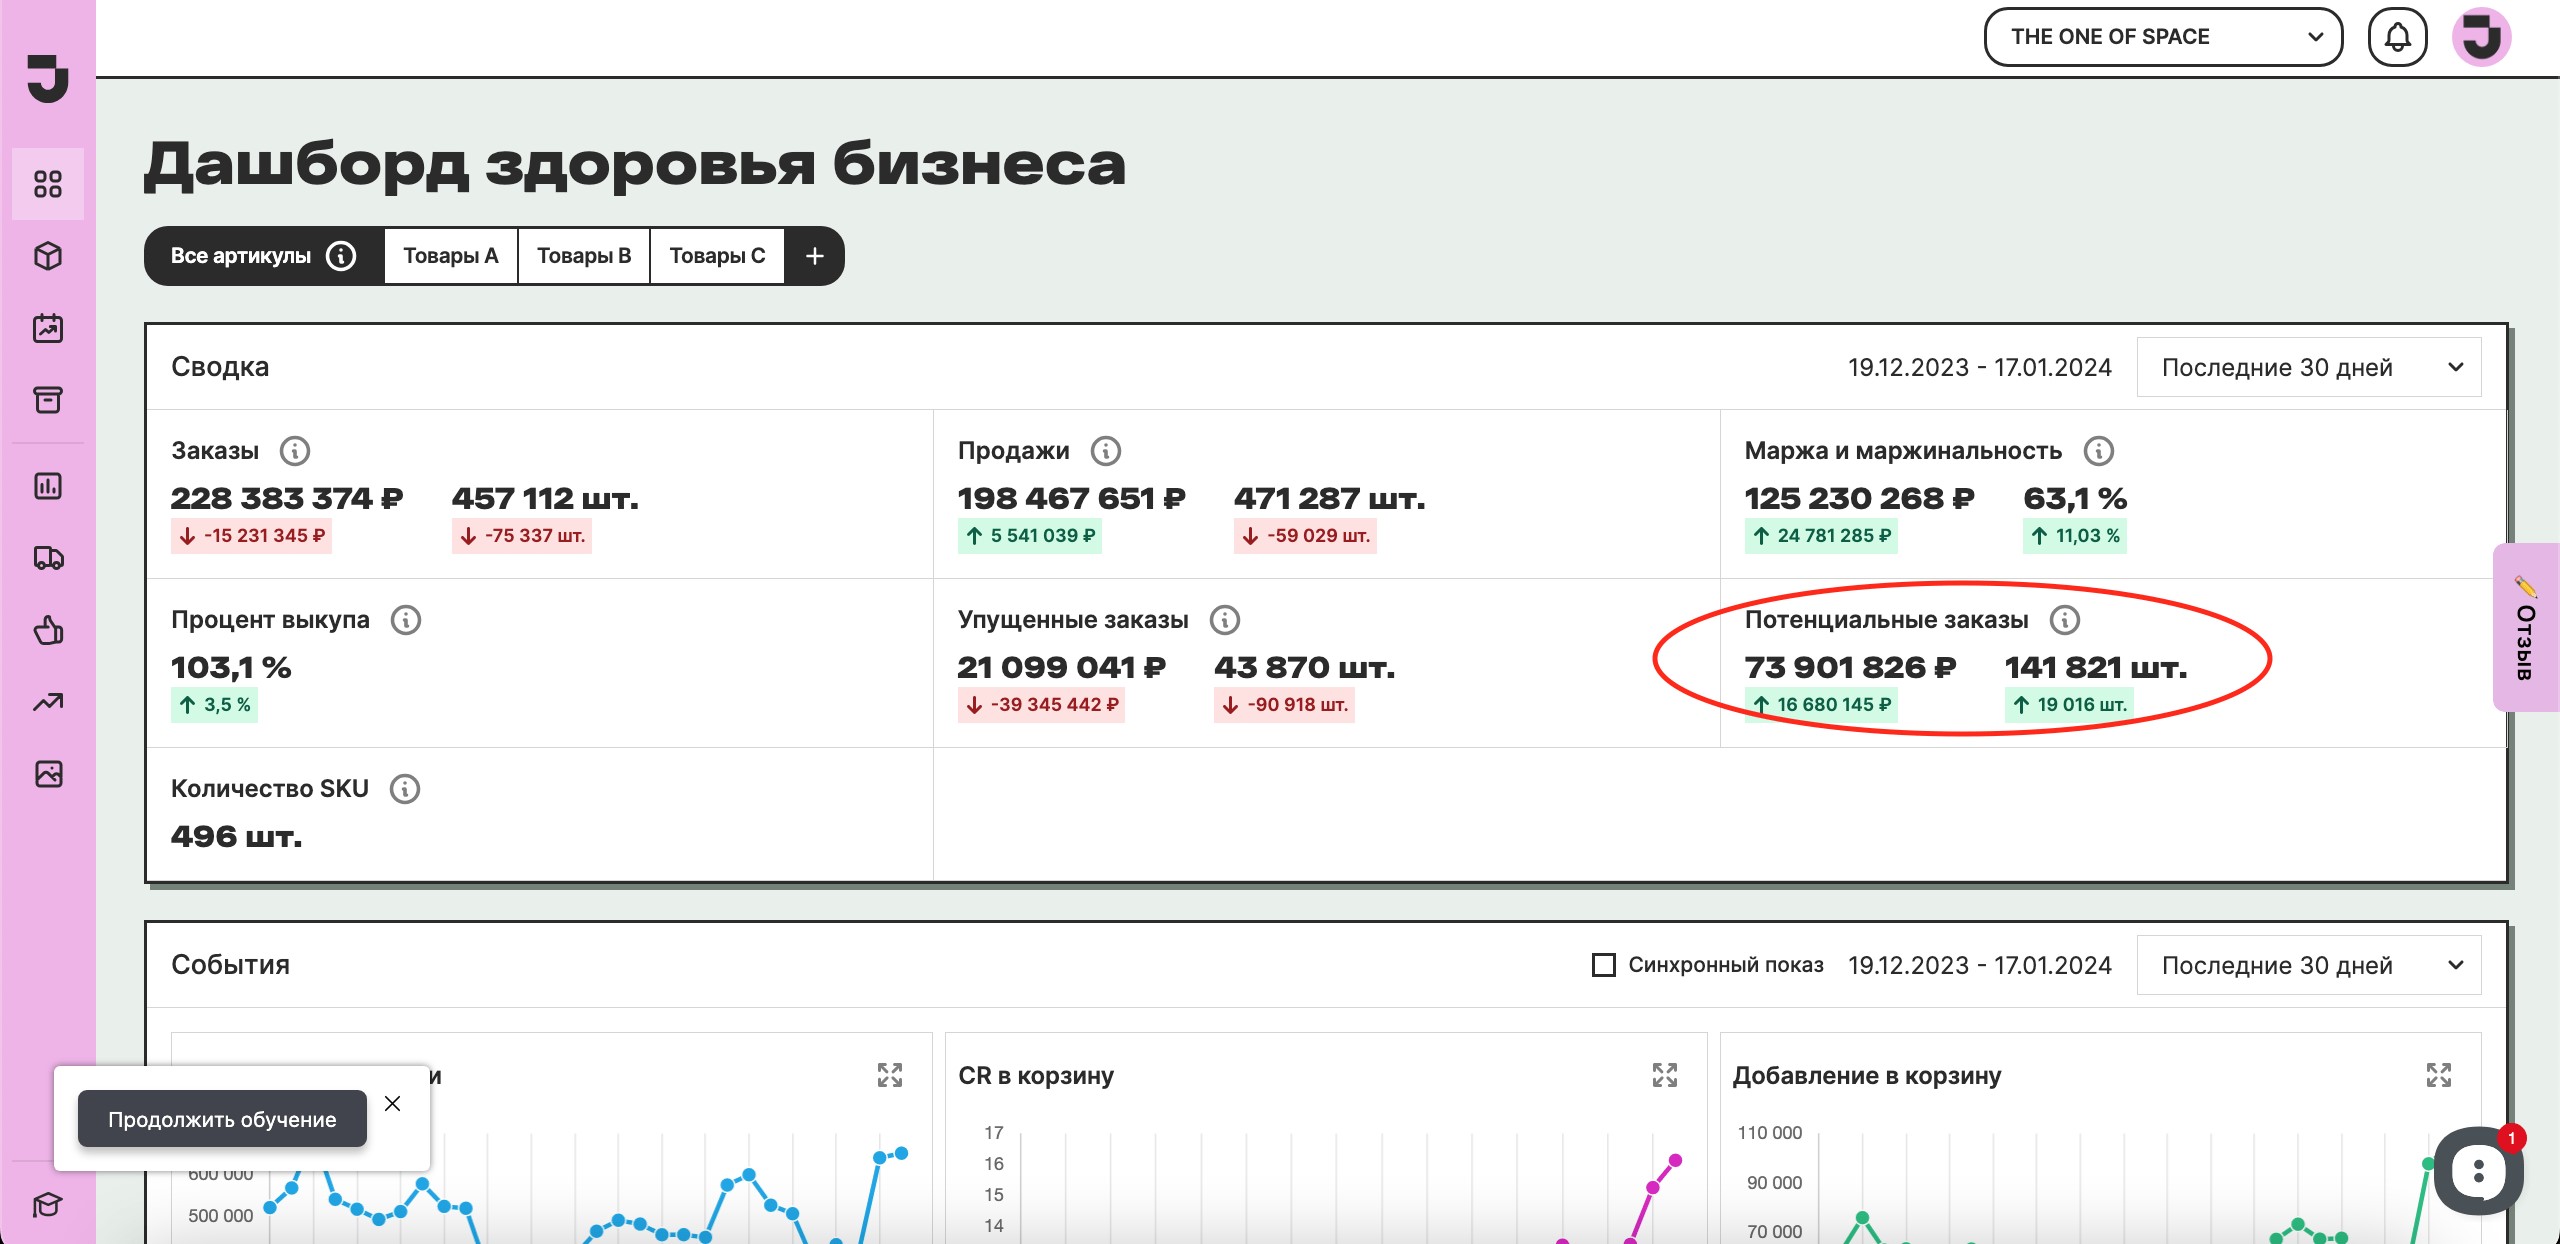Open the user profile avatar

point(2482,37)
